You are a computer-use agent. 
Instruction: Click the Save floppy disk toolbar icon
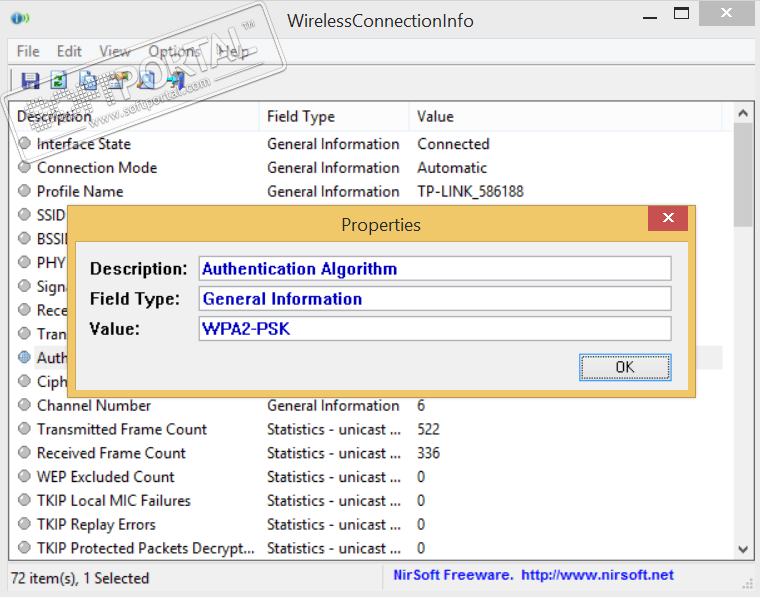[31, 80]
